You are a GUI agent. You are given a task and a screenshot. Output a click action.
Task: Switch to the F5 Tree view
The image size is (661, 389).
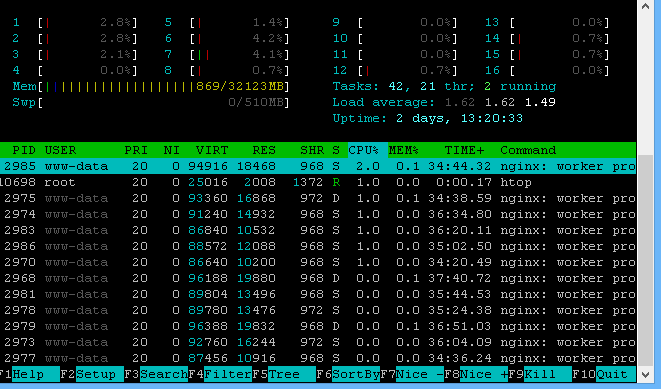[x=284, y=374]
